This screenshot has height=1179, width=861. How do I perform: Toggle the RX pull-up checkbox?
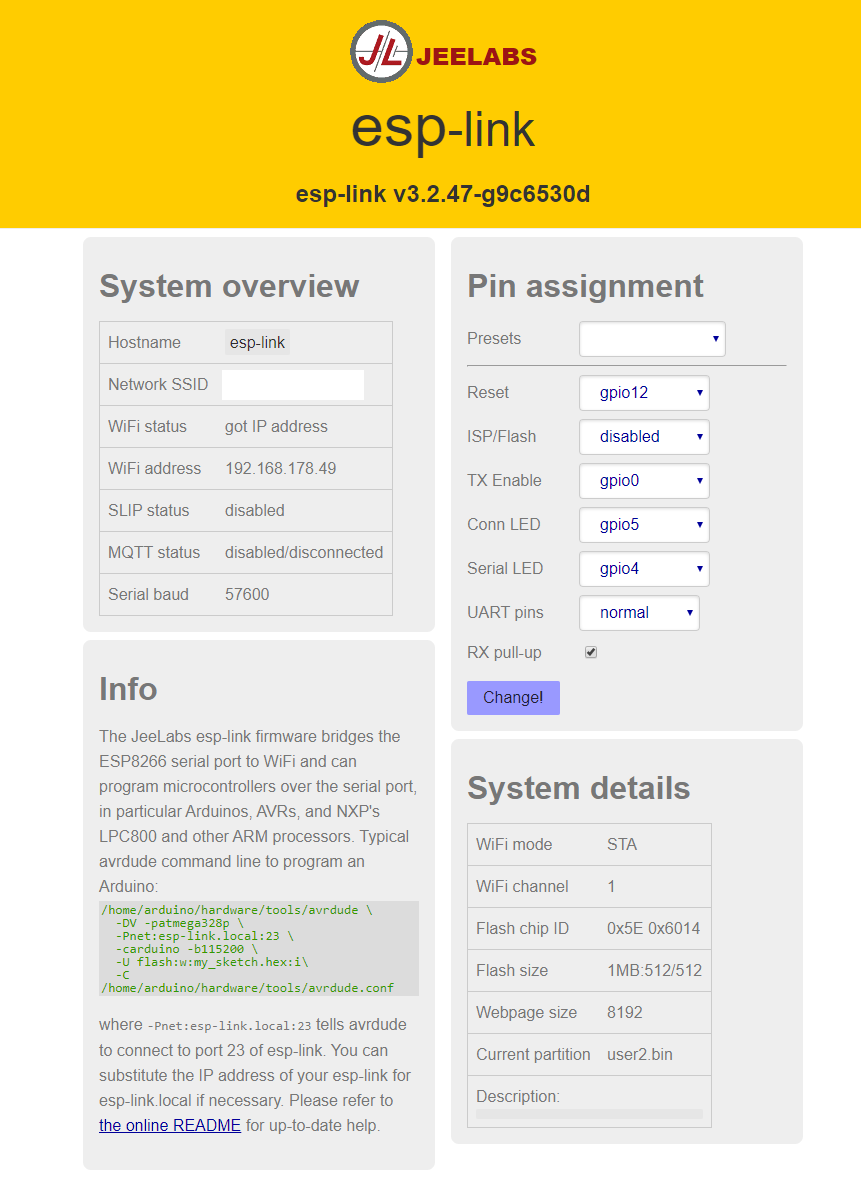[x=591, y=653]
